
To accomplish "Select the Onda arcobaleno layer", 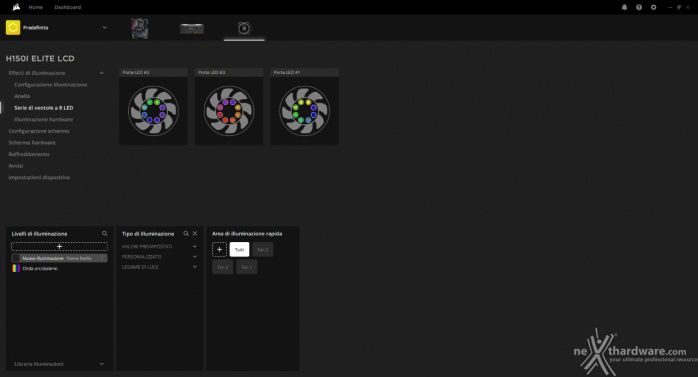I will [40, 268].
